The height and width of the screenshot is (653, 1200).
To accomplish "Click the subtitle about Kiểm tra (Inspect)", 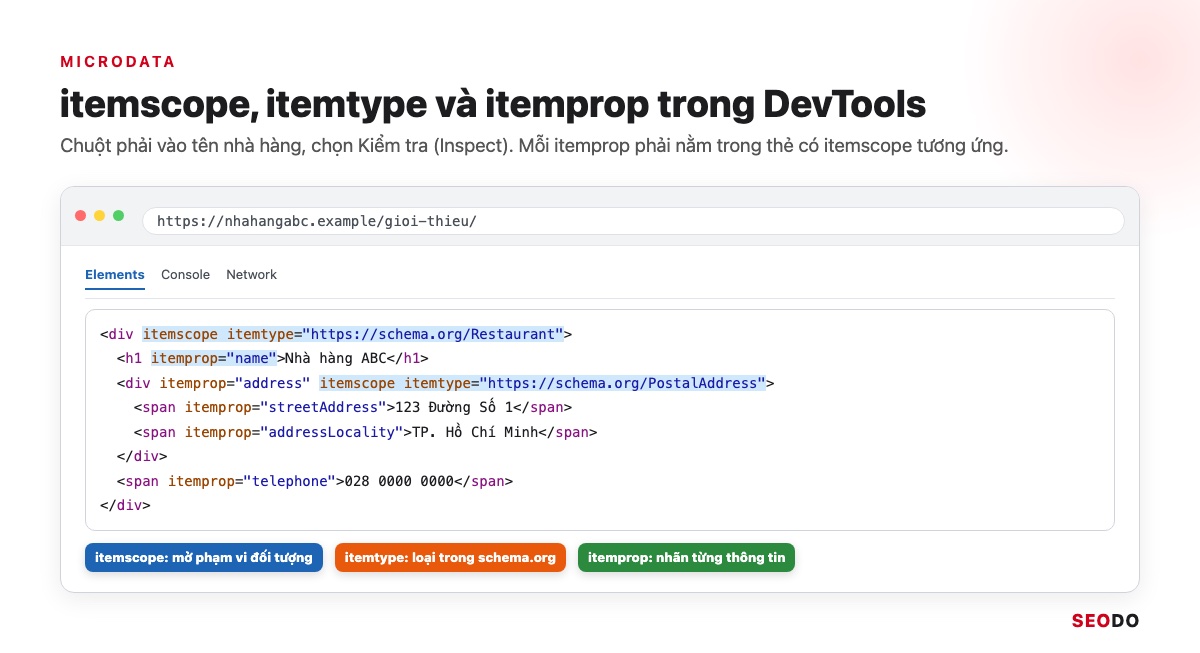I will click(534, 147).
